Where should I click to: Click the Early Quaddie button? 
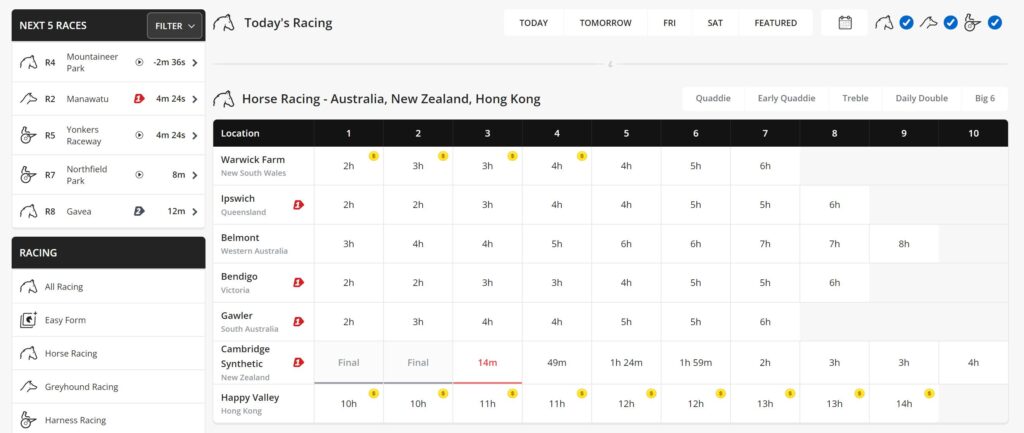tap(786, 99)
